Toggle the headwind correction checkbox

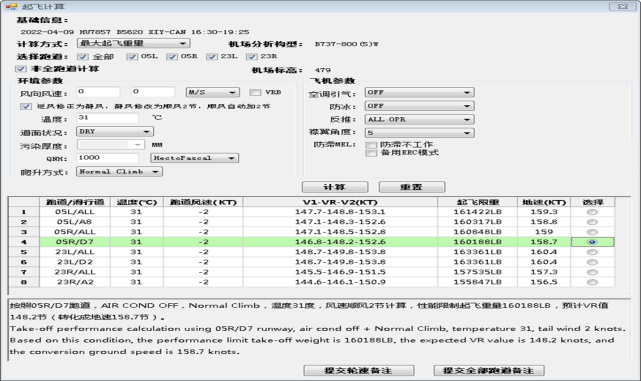pos(26,106)
